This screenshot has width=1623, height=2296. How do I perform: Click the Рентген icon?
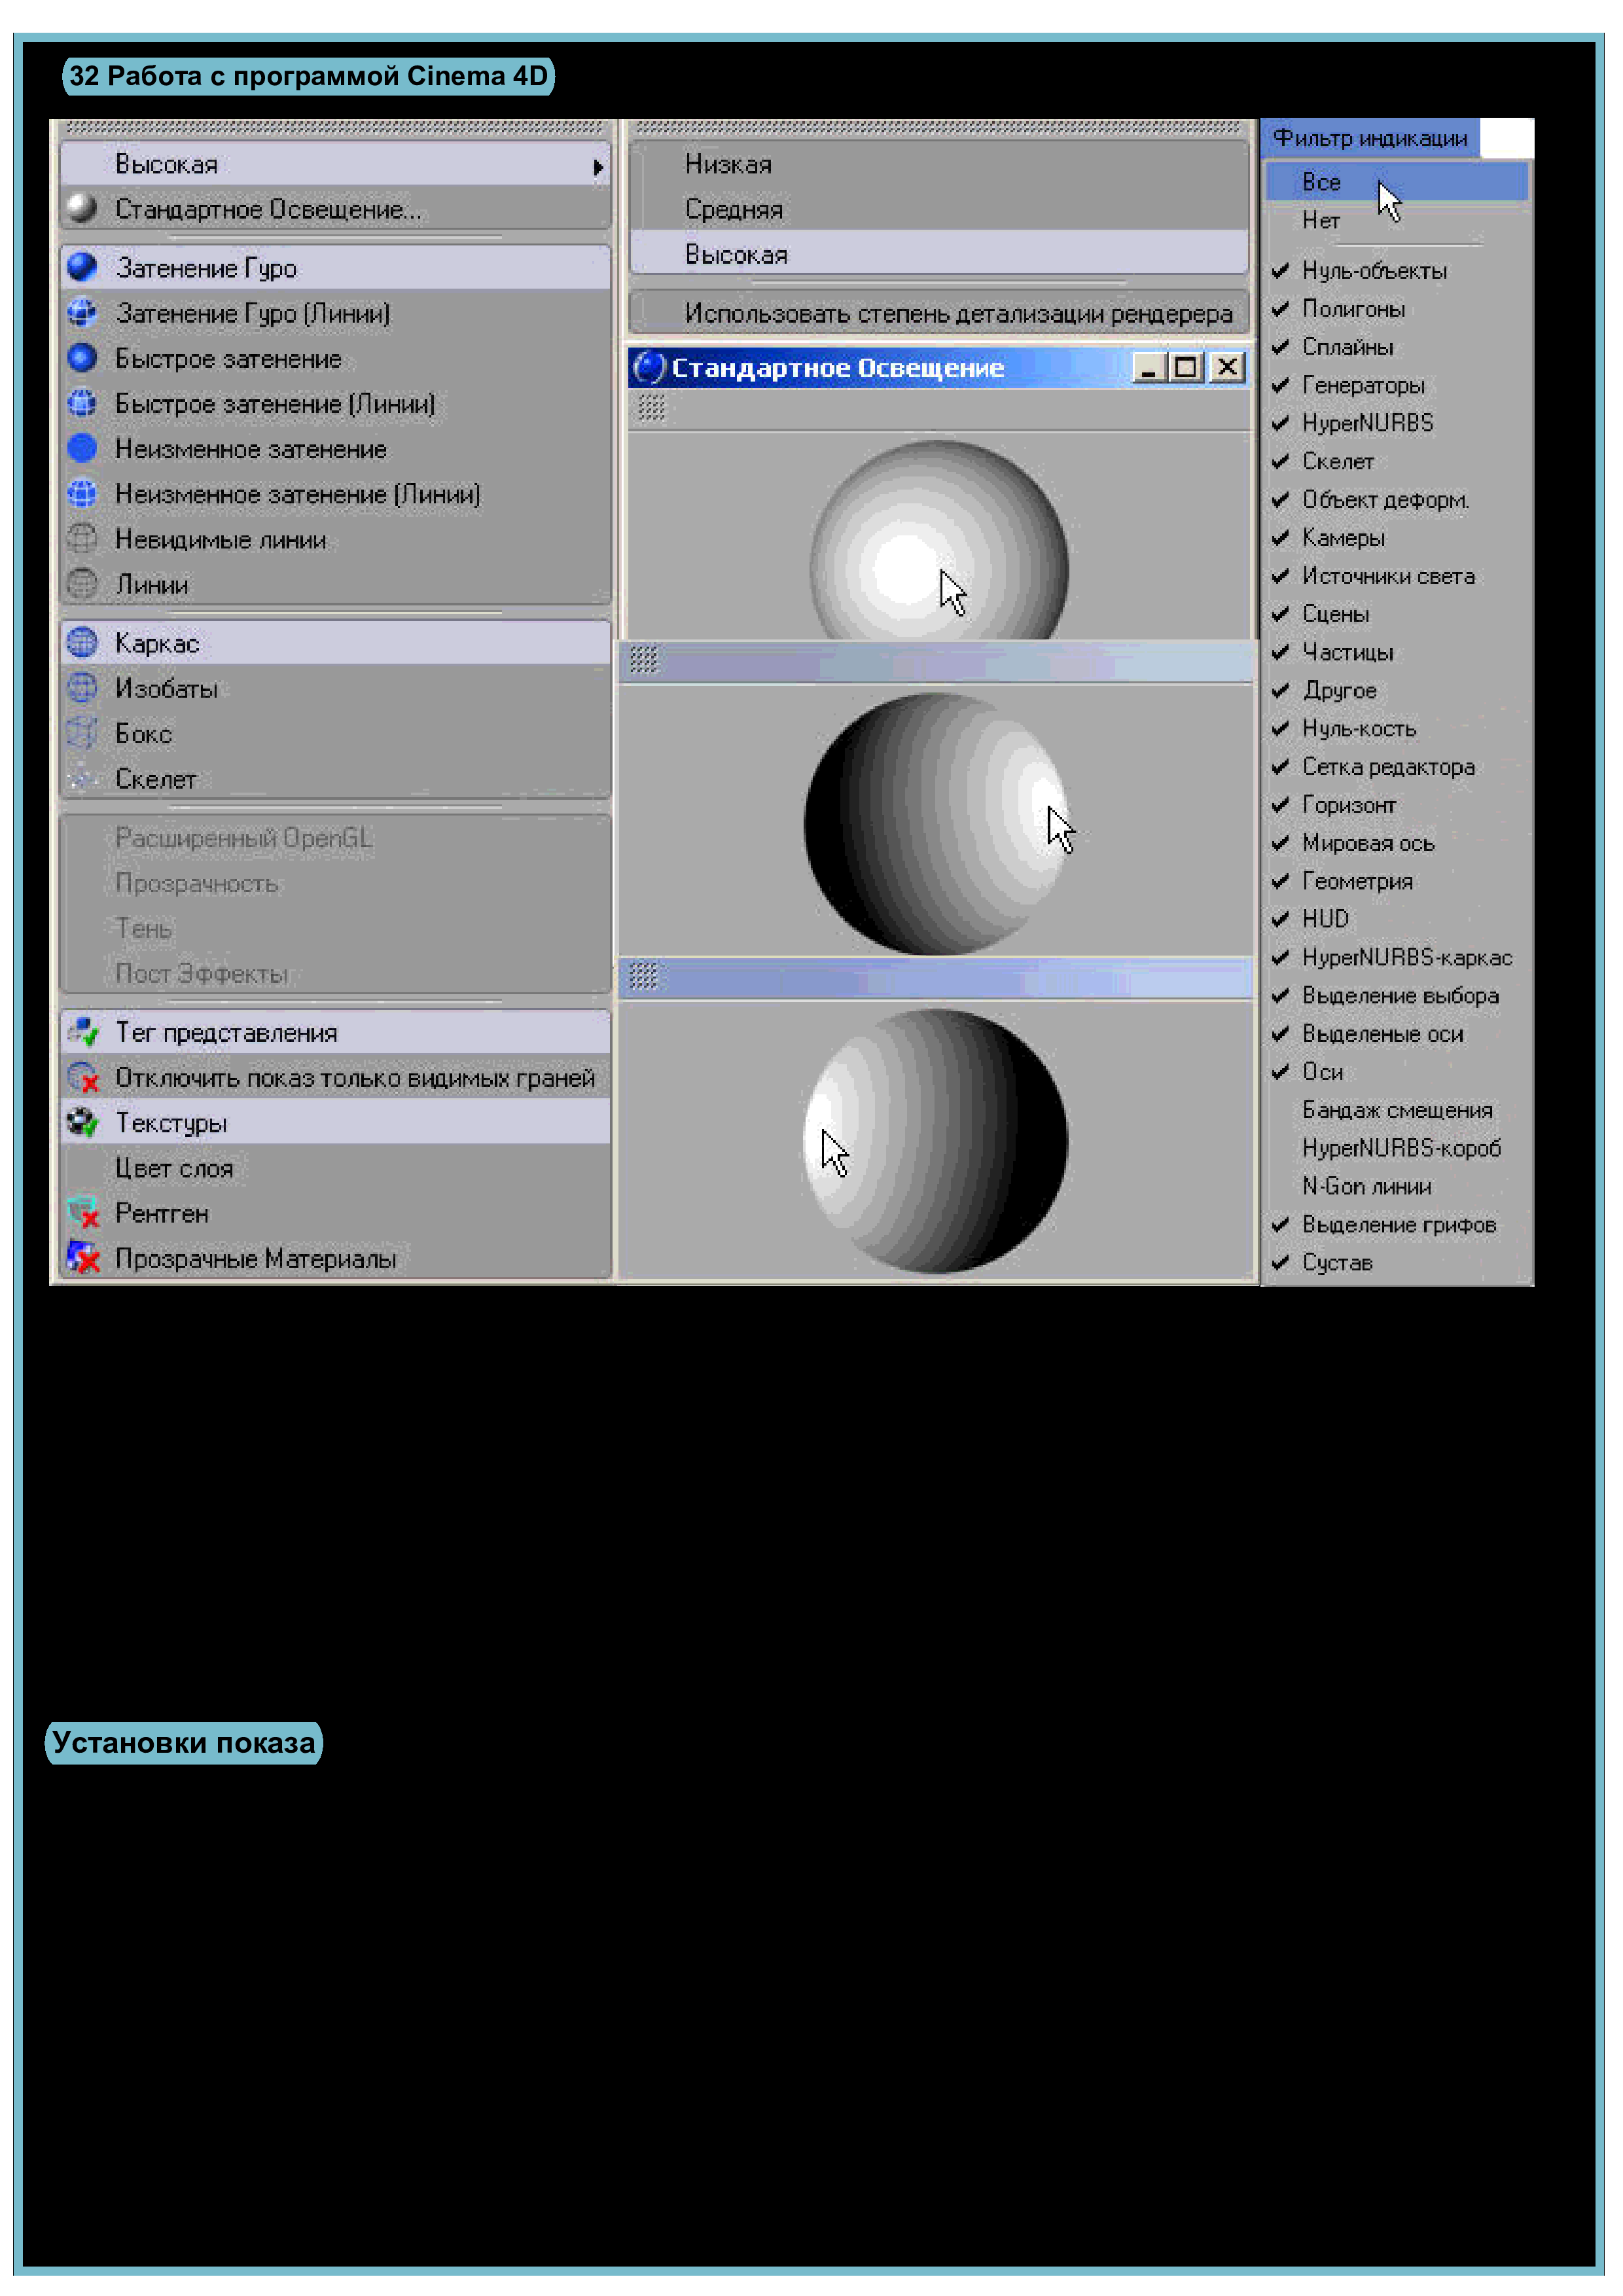(83, 1213)
